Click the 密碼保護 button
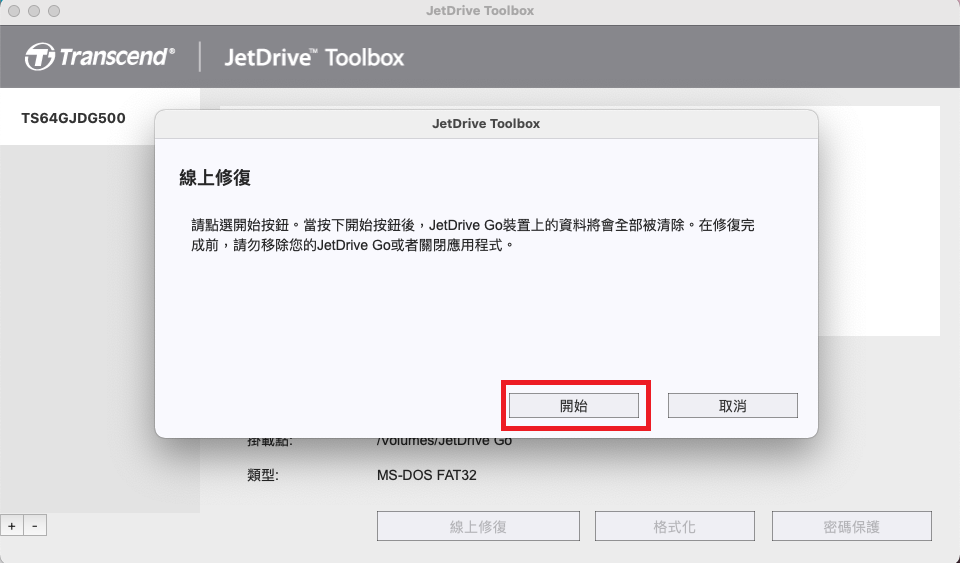960x563 pixels. coord(852,526)
